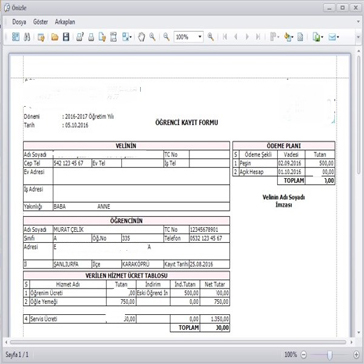Open the Arkaplan menu
Image resolution: width=364 pixels, height=364 pixels.
[65, 22]
